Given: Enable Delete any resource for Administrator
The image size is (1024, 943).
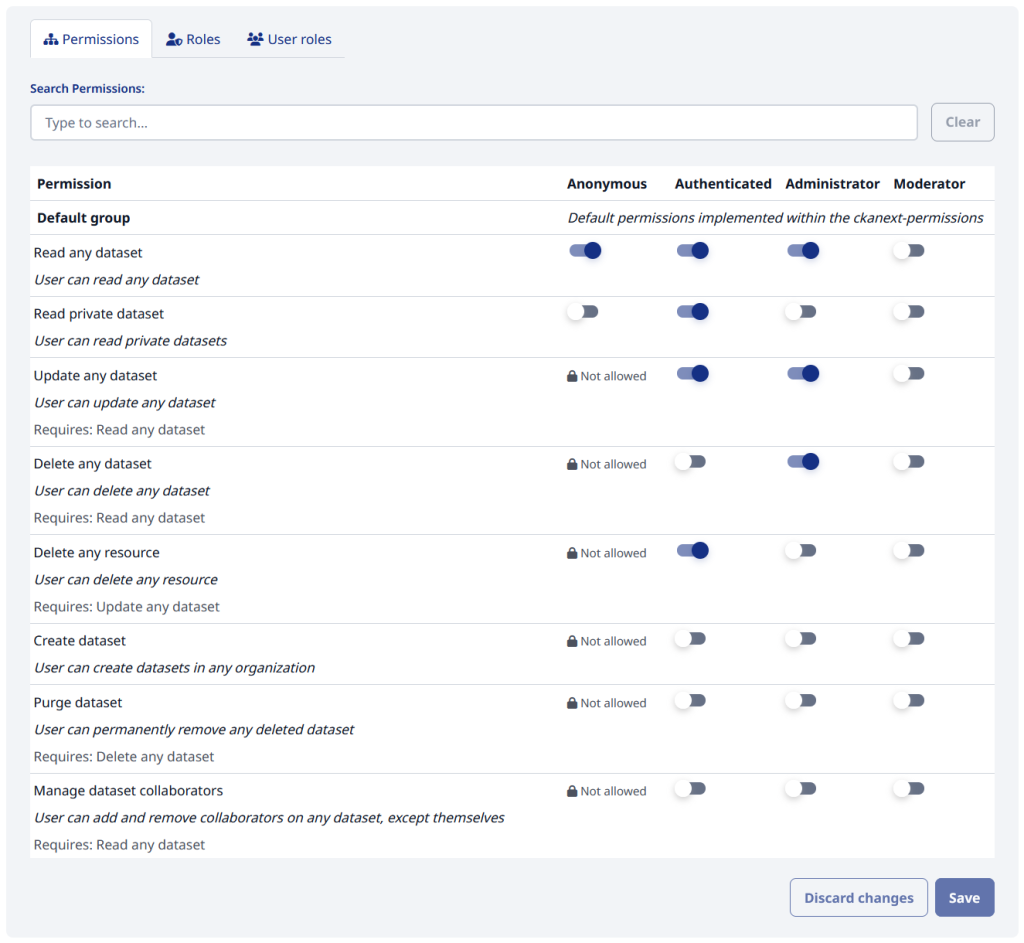Looking at the screenshot, I should [801, 551].
